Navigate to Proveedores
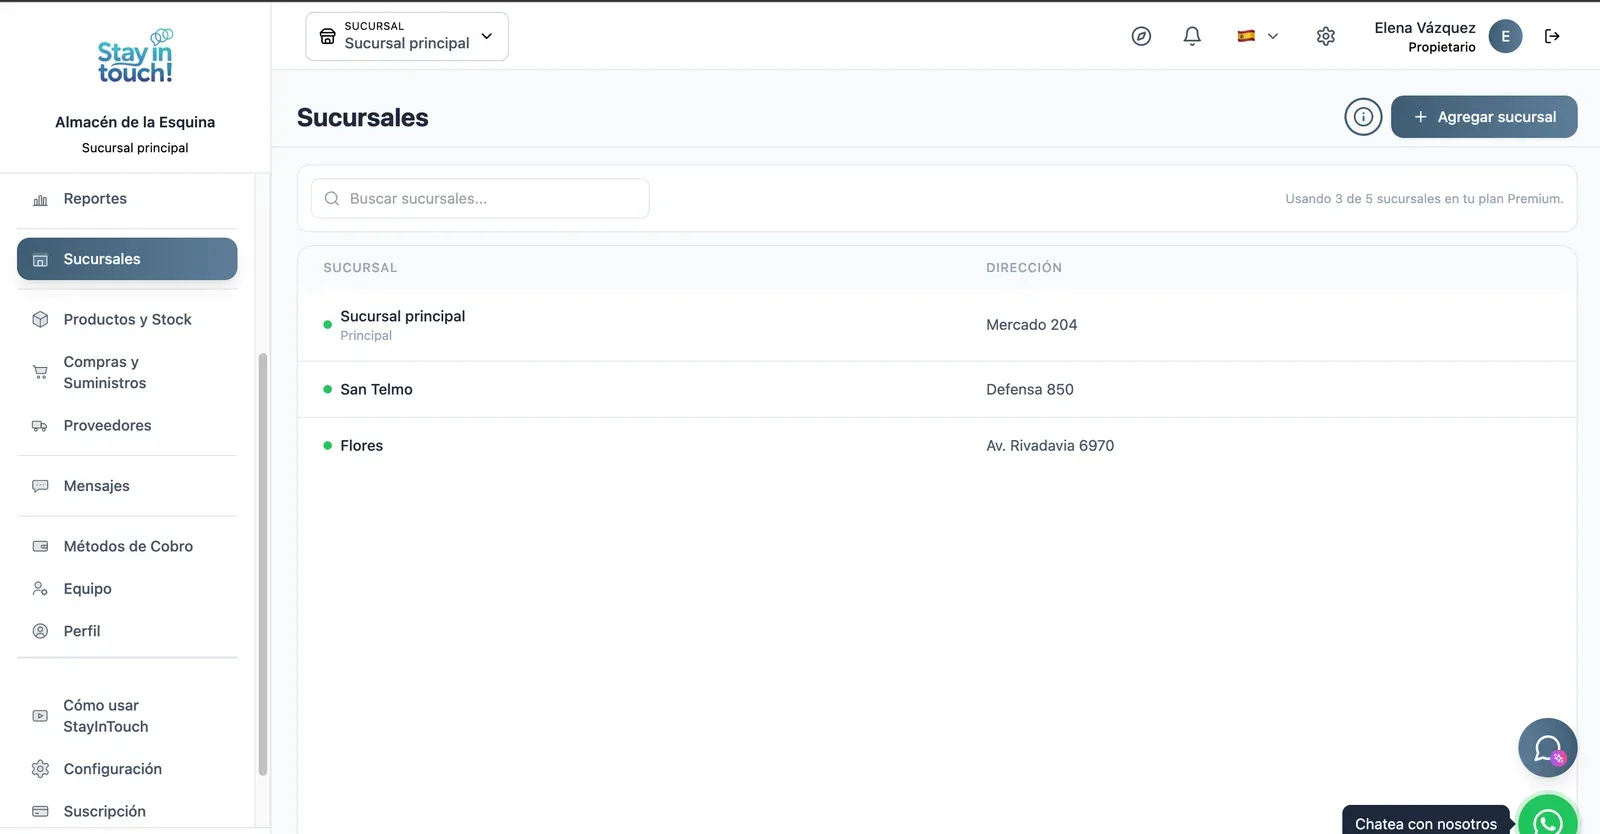The width and height of the screenshot is (1600, 834). coord(127,425)
